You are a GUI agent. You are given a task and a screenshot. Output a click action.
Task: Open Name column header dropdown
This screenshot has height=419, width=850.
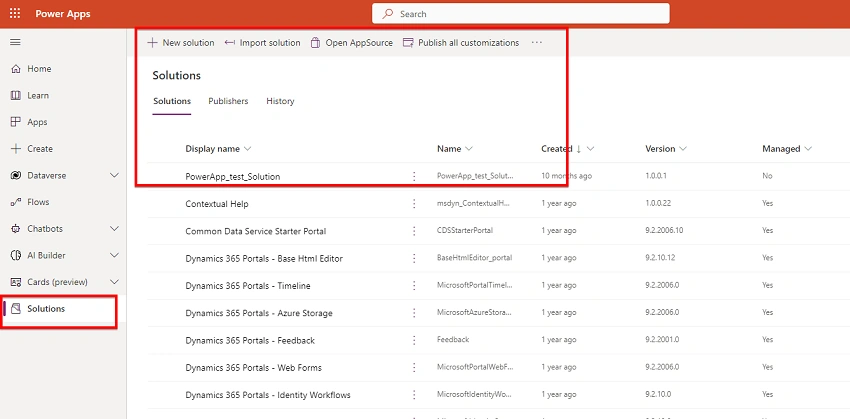(x=469, y=149)
